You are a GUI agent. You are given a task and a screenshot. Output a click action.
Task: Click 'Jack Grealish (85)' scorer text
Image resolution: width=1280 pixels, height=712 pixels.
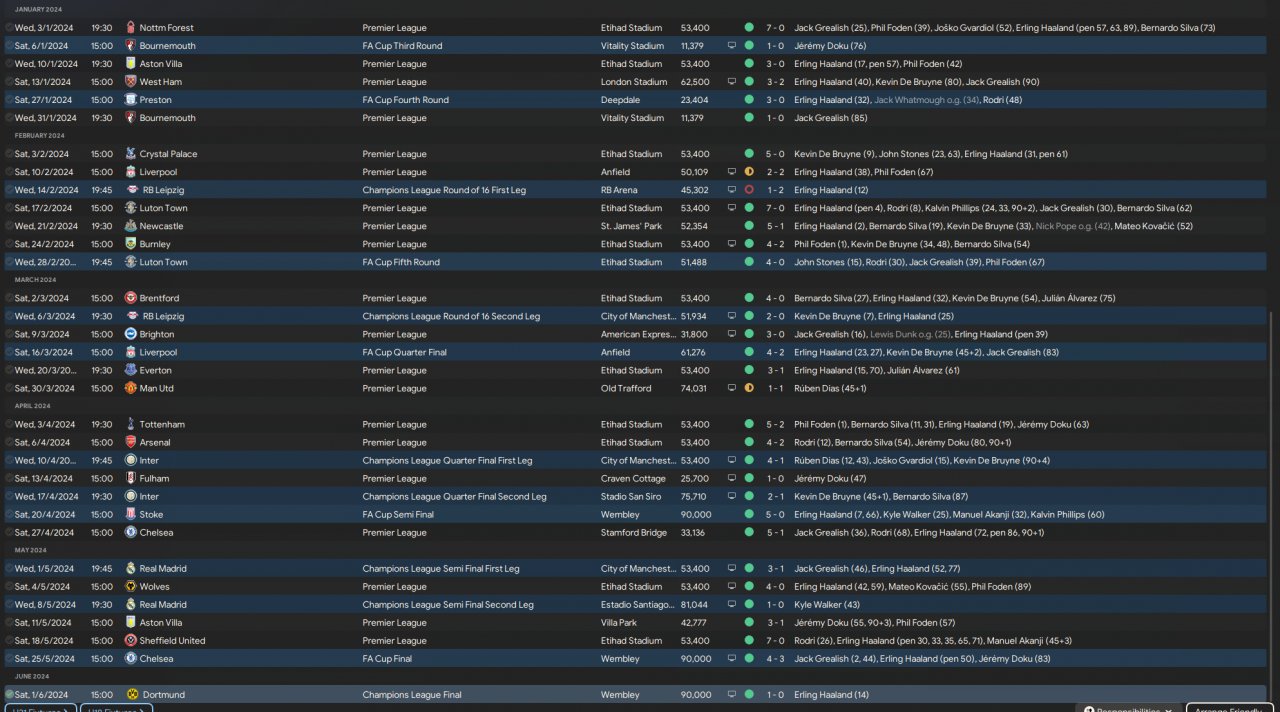[830, 118]
